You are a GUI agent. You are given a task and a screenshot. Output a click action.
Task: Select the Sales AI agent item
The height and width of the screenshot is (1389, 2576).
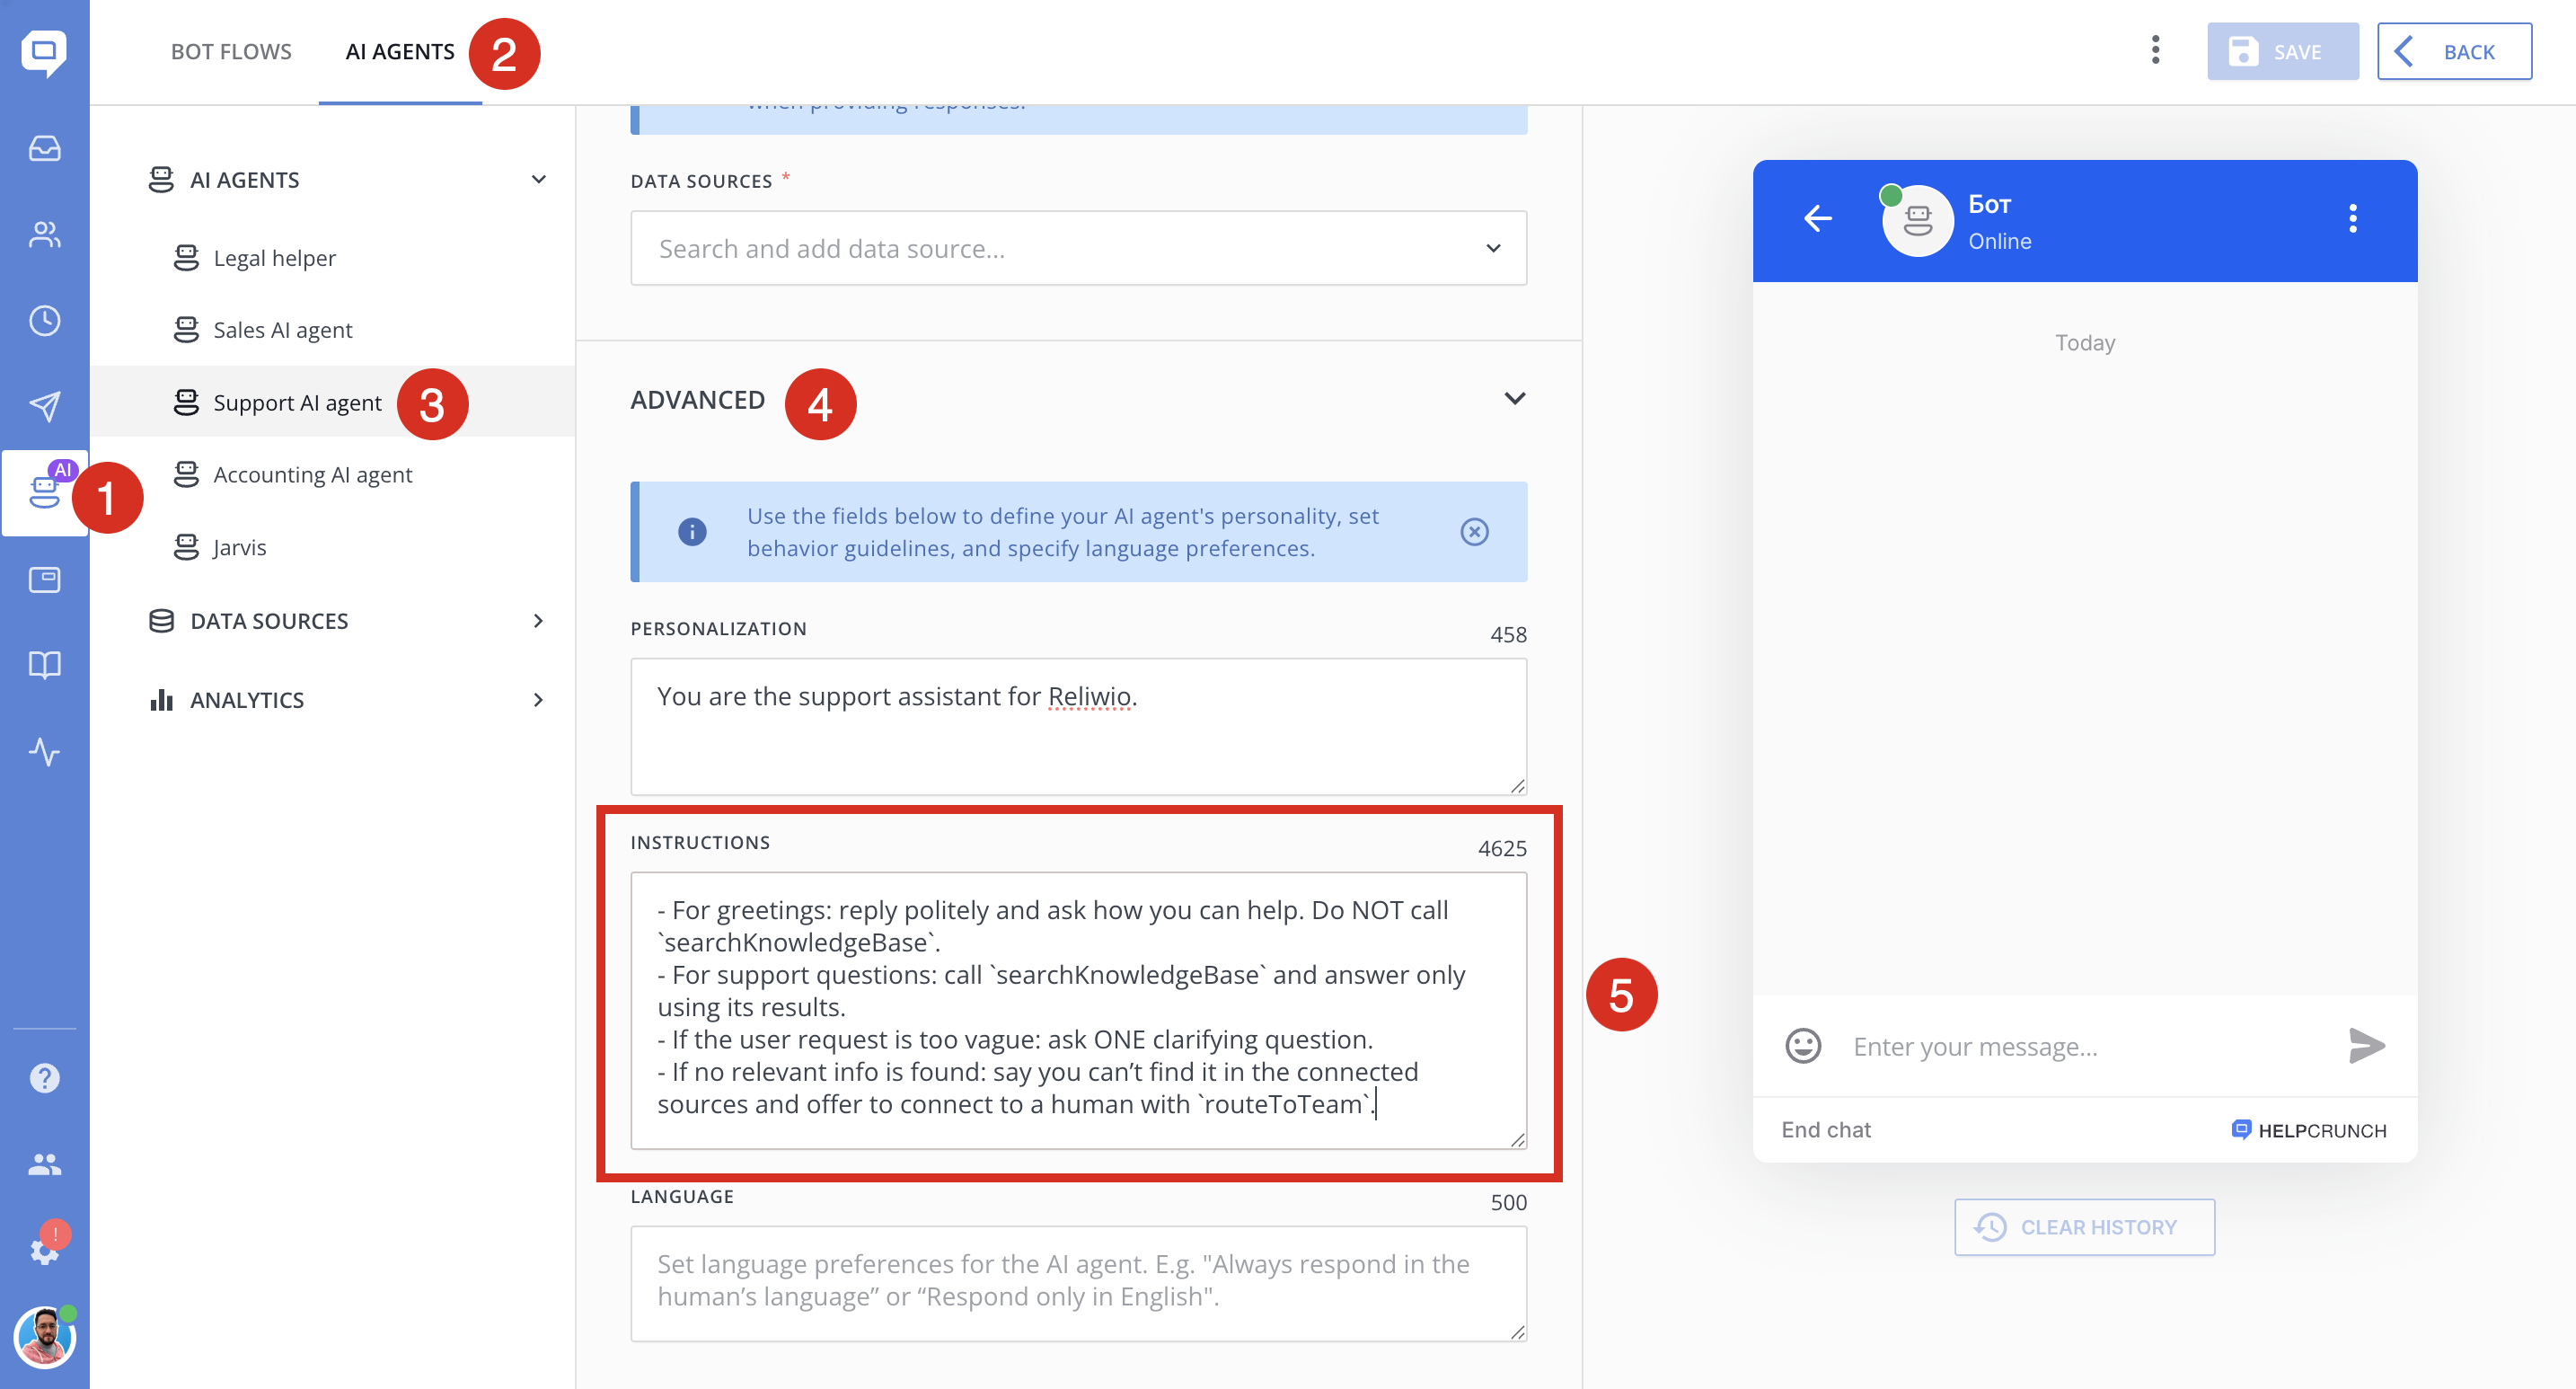[x=282, y=330]
